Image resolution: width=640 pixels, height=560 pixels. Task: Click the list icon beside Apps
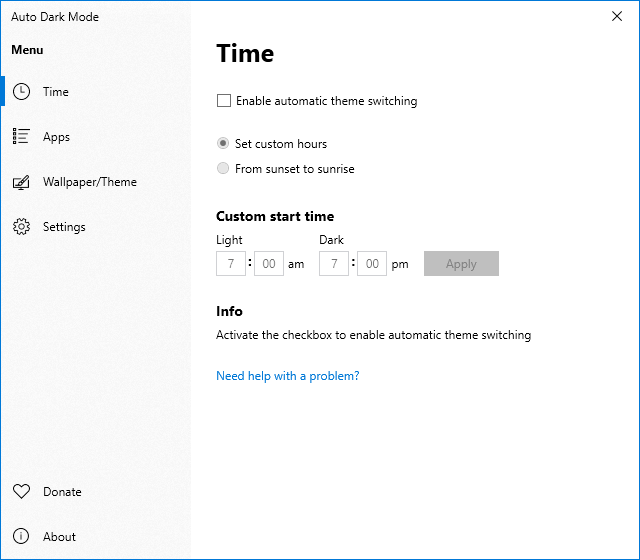tap(21, 137)
